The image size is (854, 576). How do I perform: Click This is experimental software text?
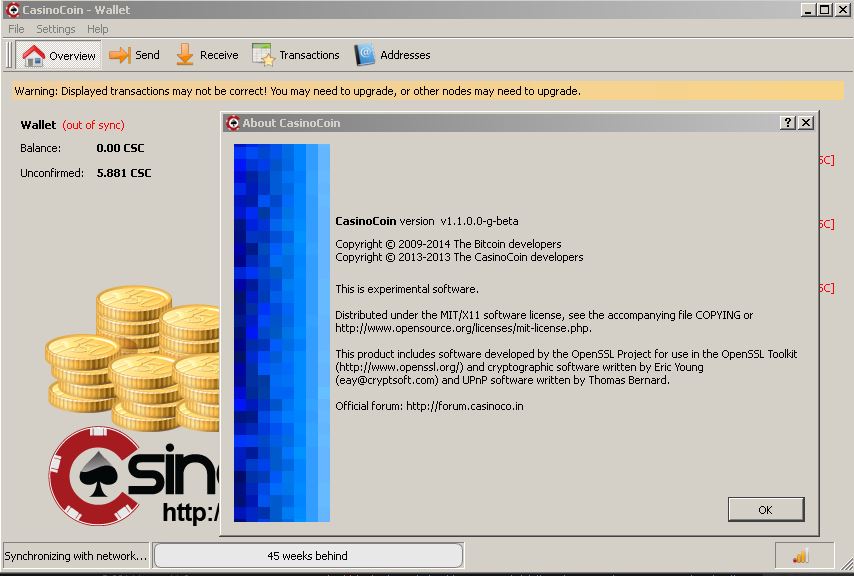[x=407, y=289]
